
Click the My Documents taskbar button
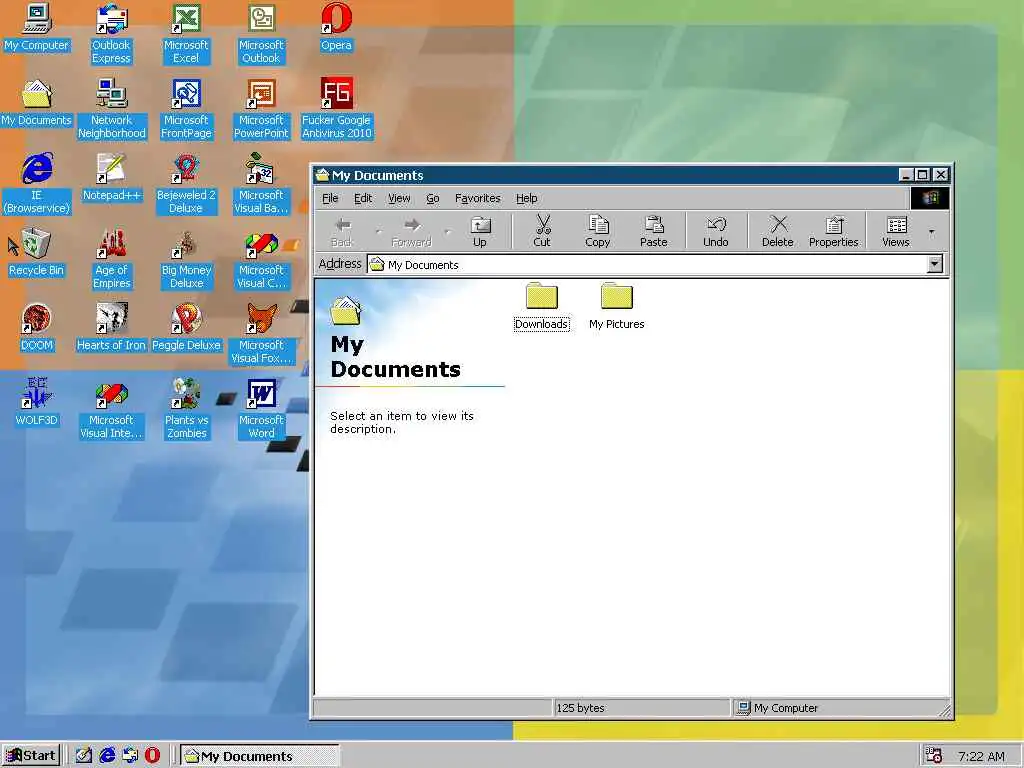click(x=259, y=756)
